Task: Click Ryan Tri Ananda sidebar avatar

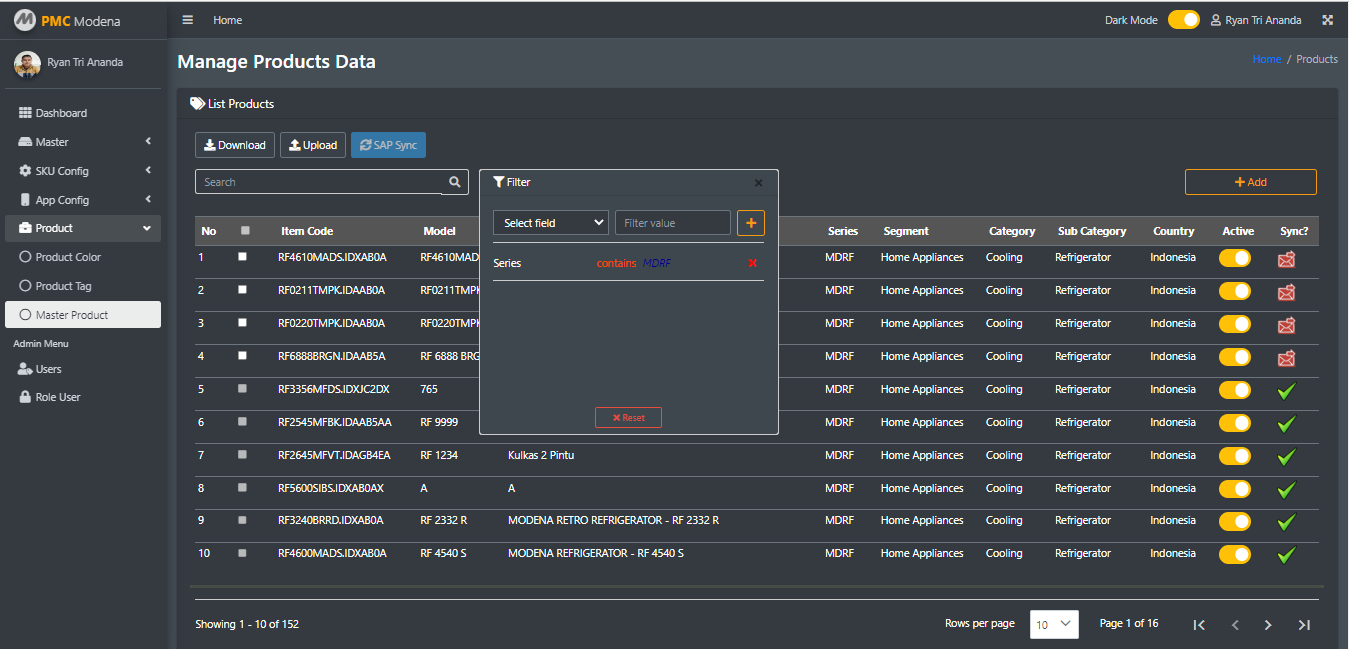Action: (27, 64)
